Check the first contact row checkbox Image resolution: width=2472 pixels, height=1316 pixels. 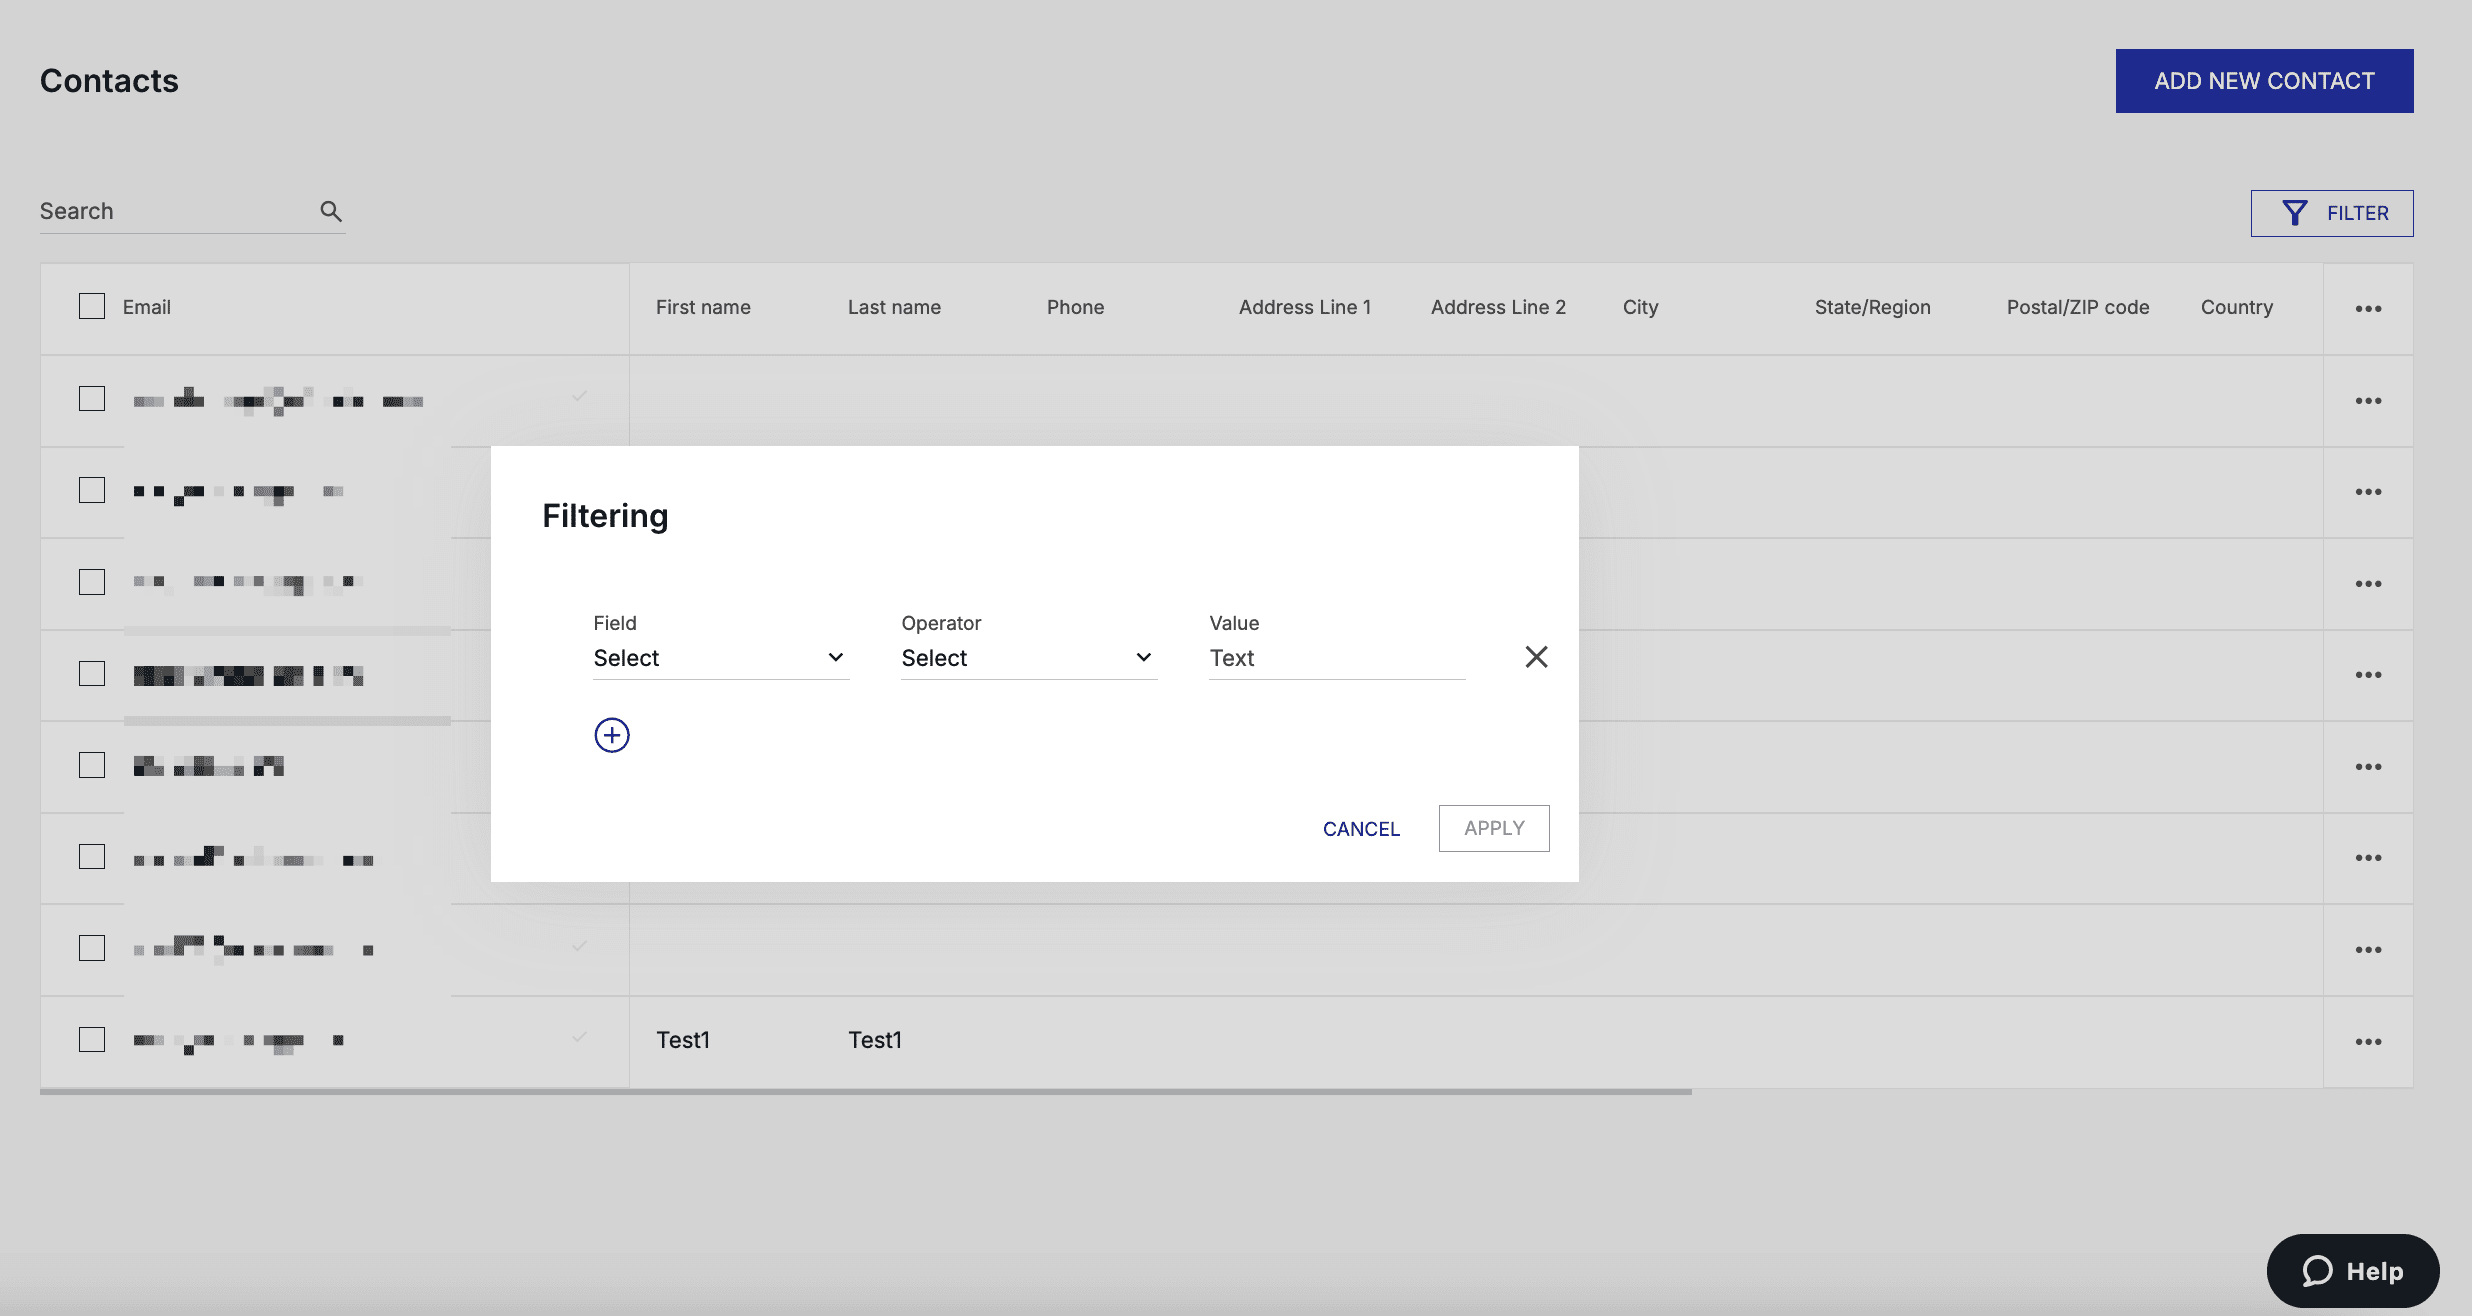pos(92,398)
